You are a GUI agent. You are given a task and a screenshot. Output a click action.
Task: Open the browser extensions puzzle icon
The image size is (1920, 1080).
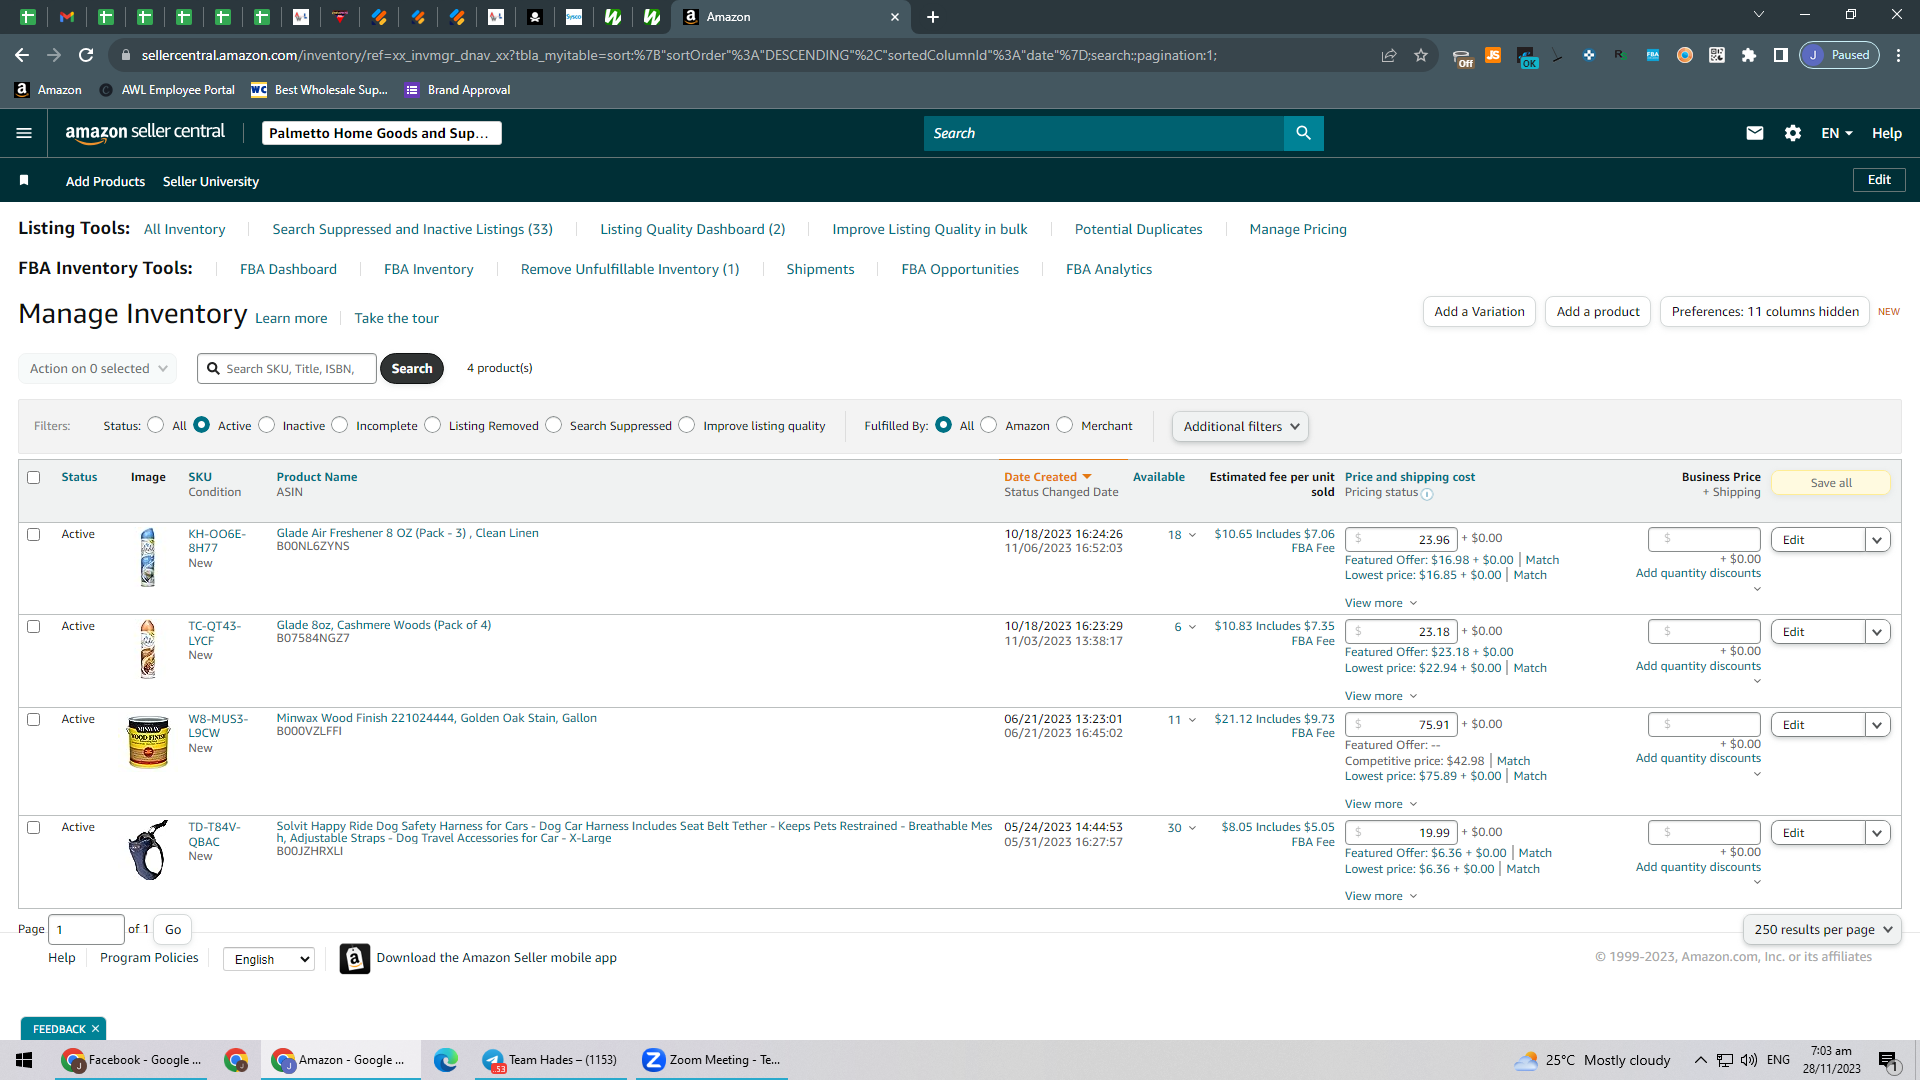(1749, 55)
